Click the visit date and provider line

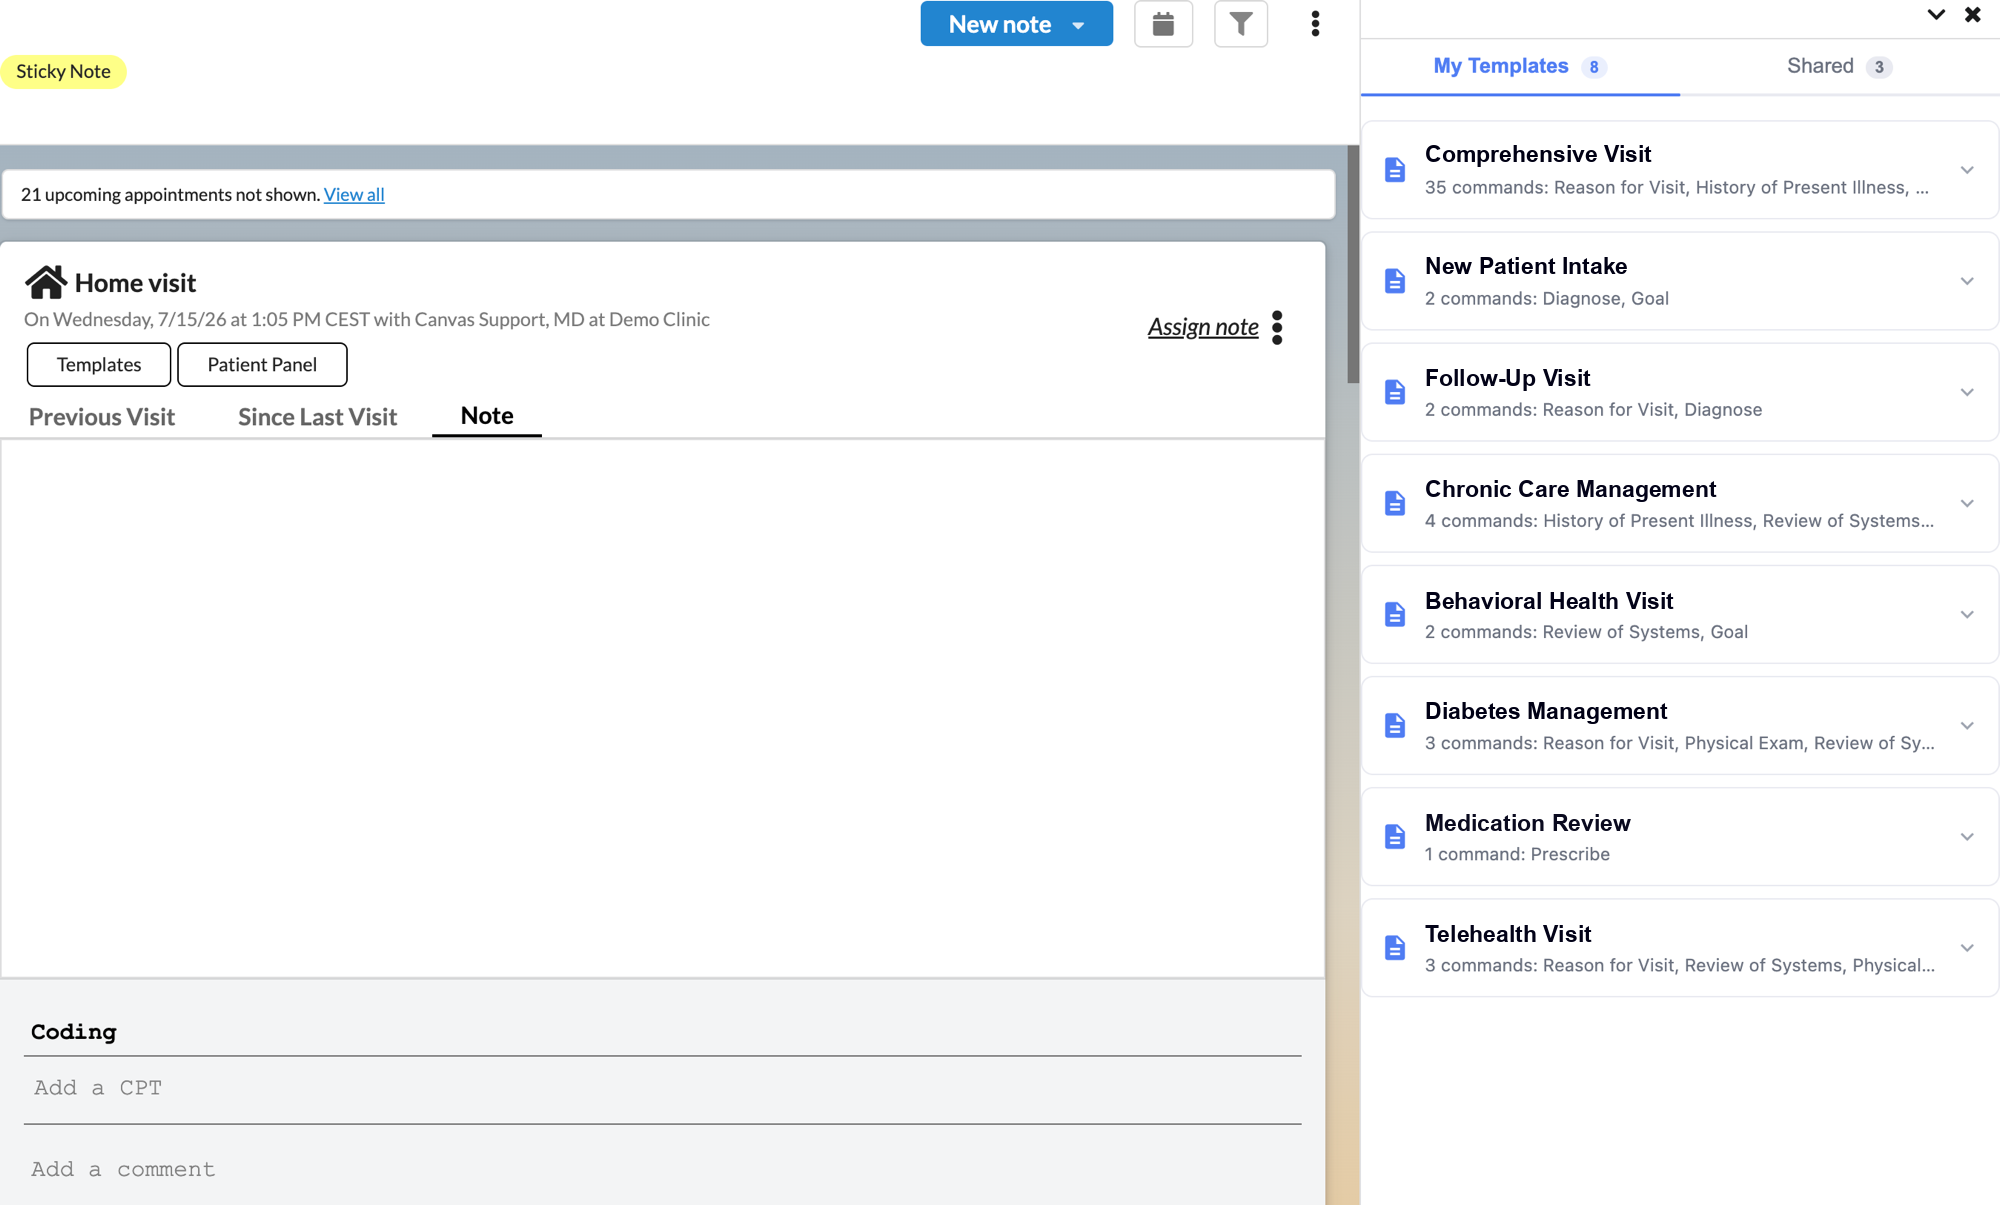coord(367,319)
